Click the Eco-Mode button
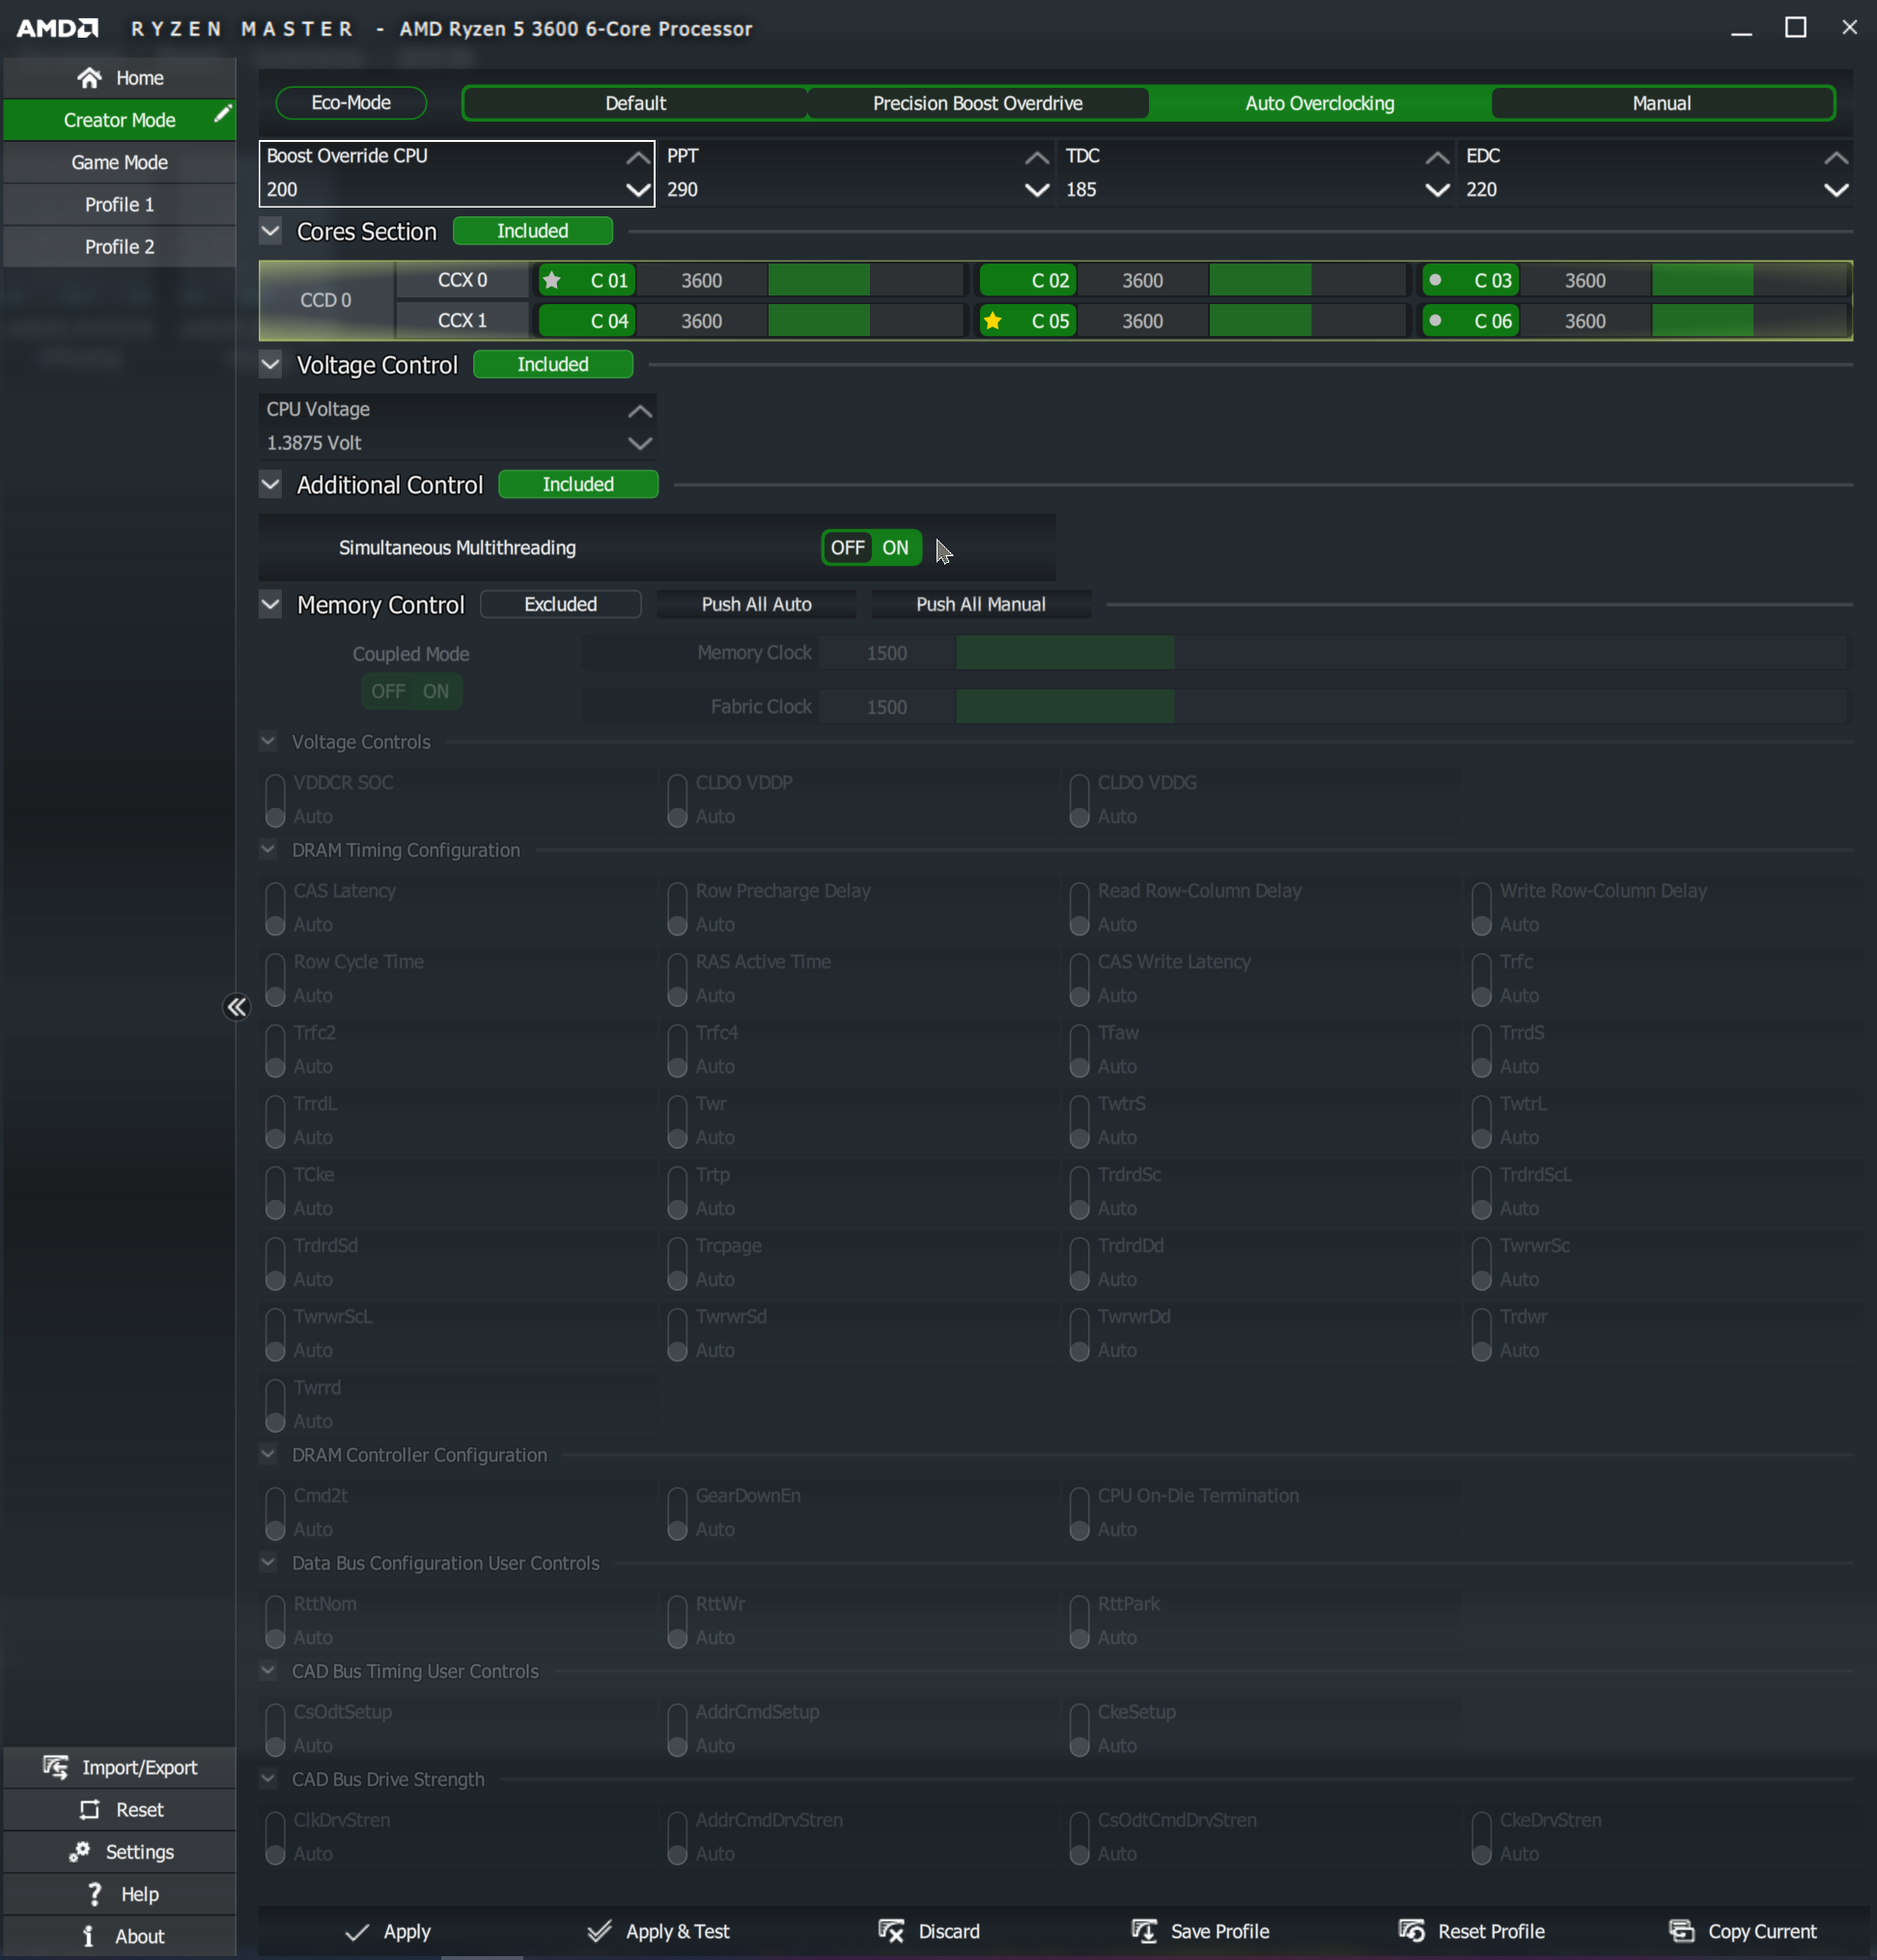 (351, 103)
